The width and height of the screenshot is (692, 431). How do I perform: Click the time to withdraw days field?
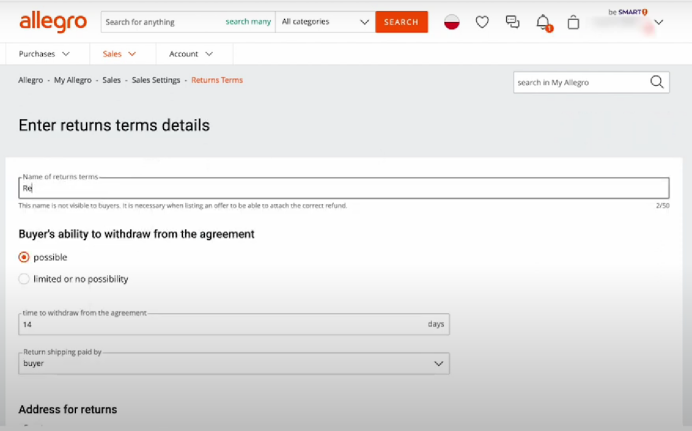click(x=220, y=324)
